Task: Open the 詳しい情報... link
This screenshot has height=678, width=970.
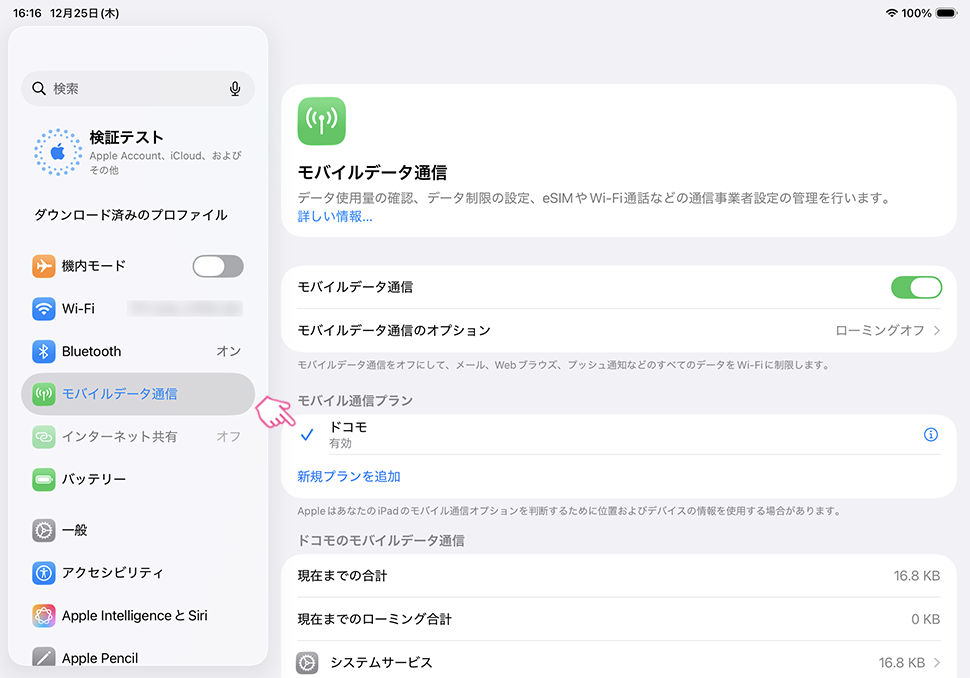Action: 335,216
